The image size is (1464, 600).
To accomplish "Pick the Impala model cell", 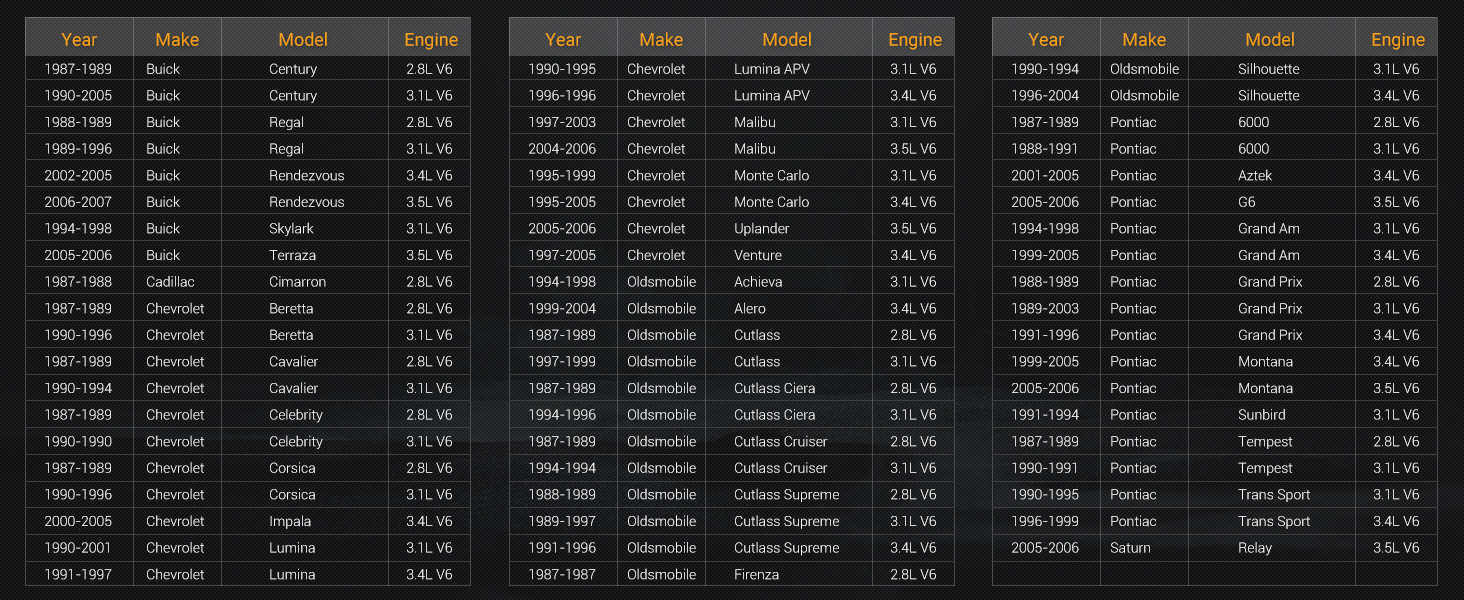I will pos(304,521).
